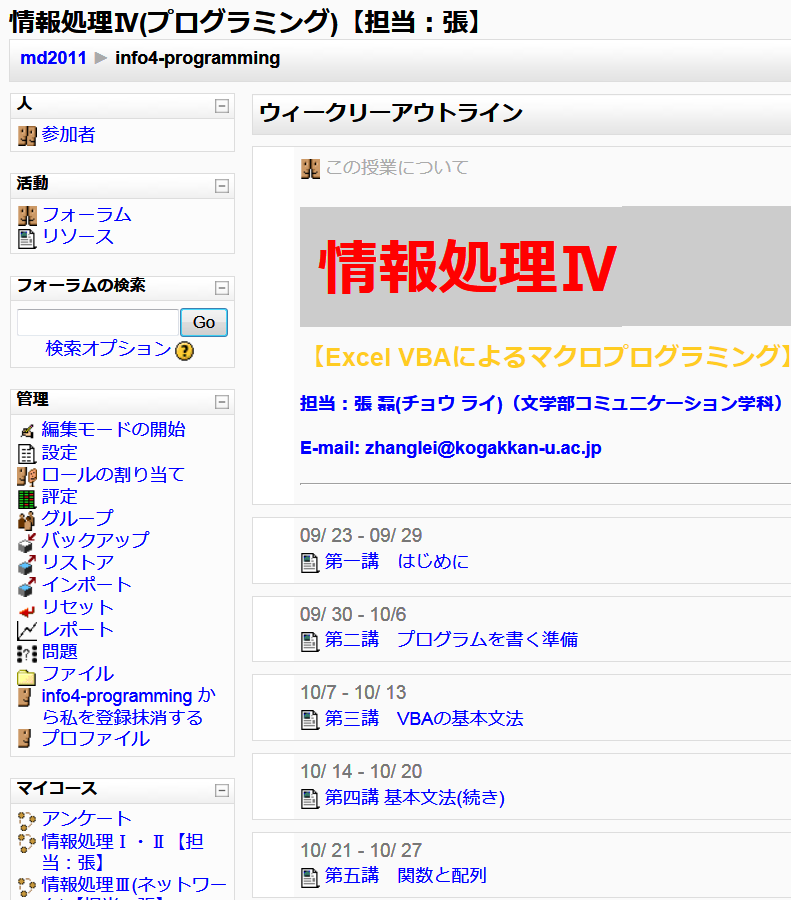Click into the forum search field
Viewport: 791px width, 900px height.
[x=98, y=322]
